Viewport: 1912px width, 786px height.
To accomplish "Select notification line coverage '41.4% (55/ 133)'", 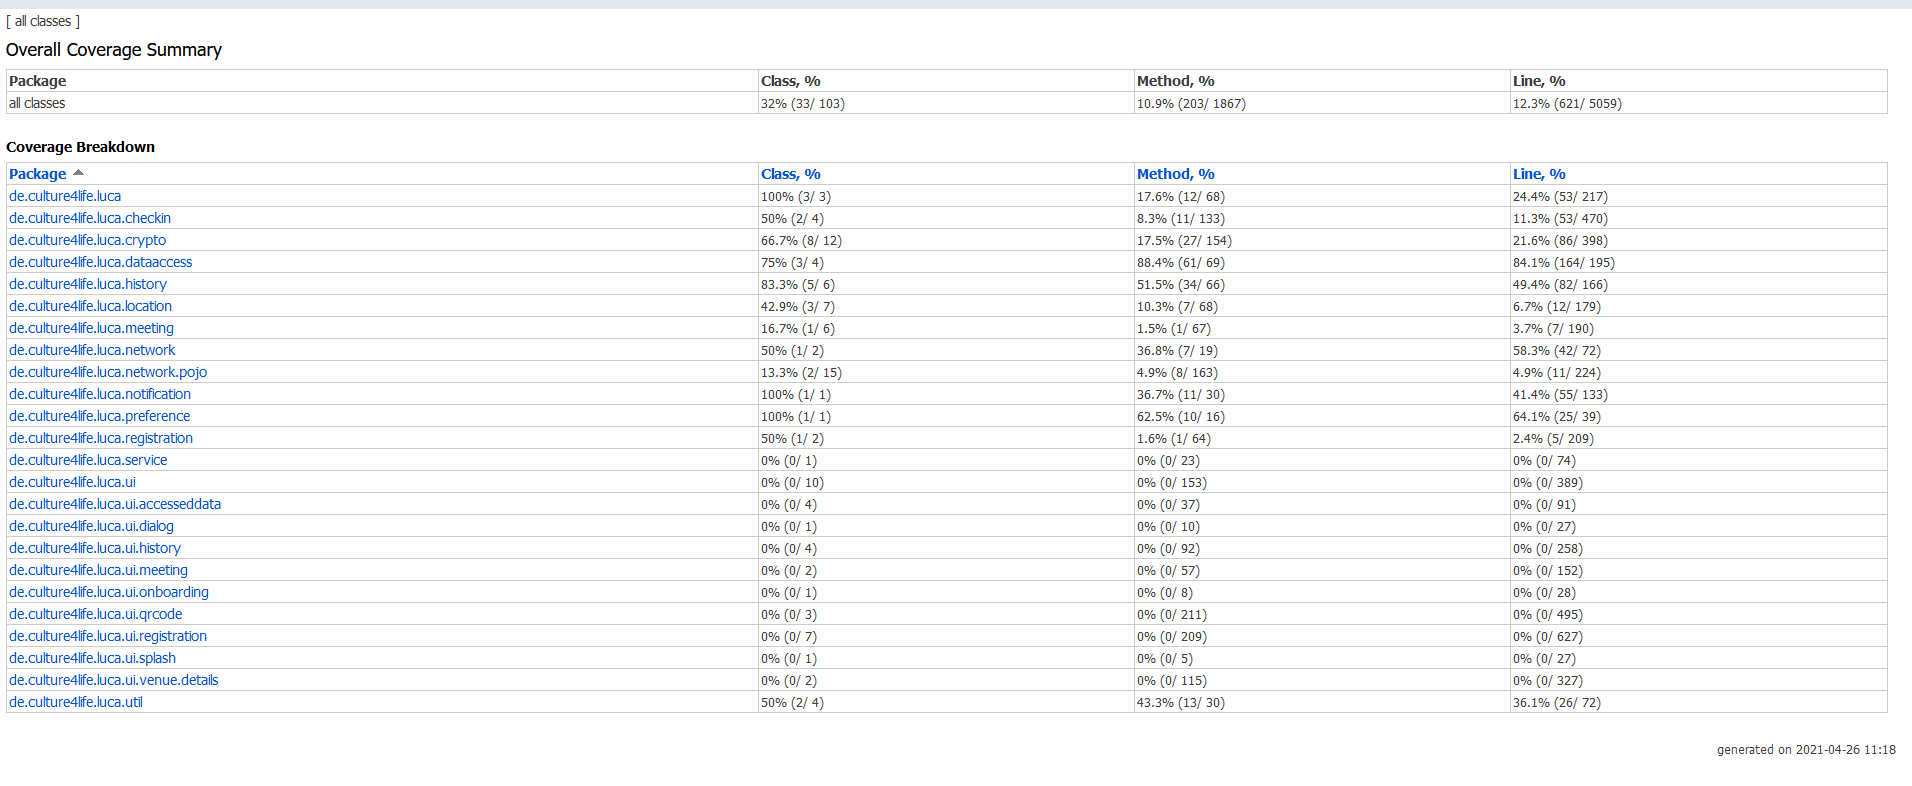I will click(1560, 394).
